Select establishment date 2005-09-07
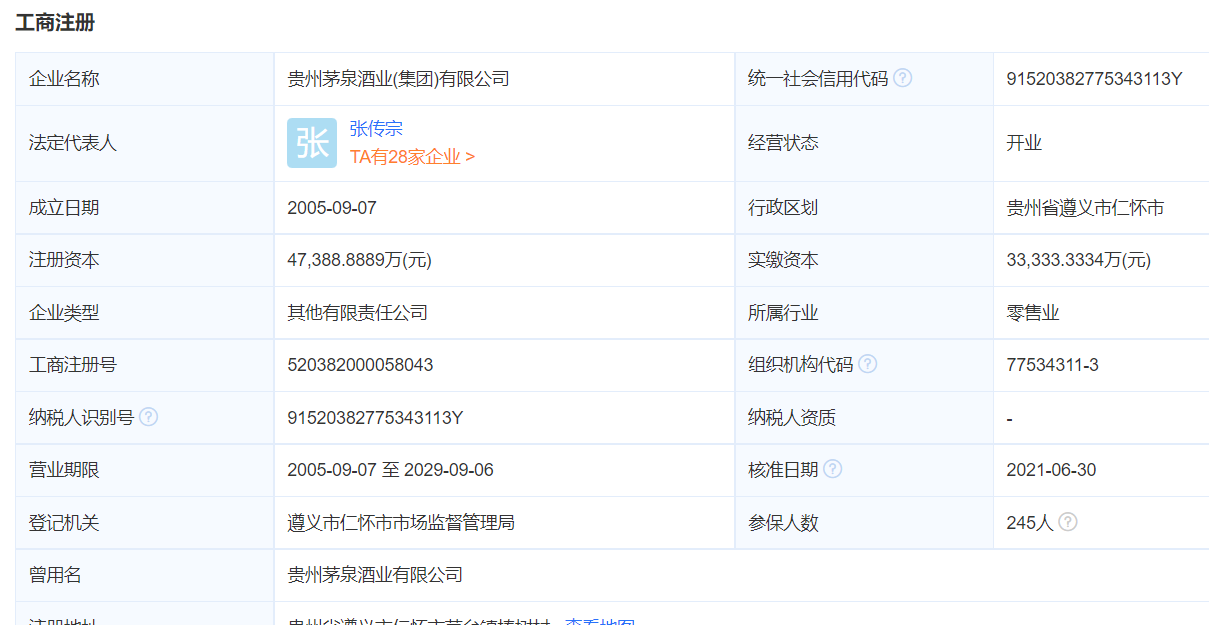The width and height of the screenshot is (1209, 625). tap(332, 208)
